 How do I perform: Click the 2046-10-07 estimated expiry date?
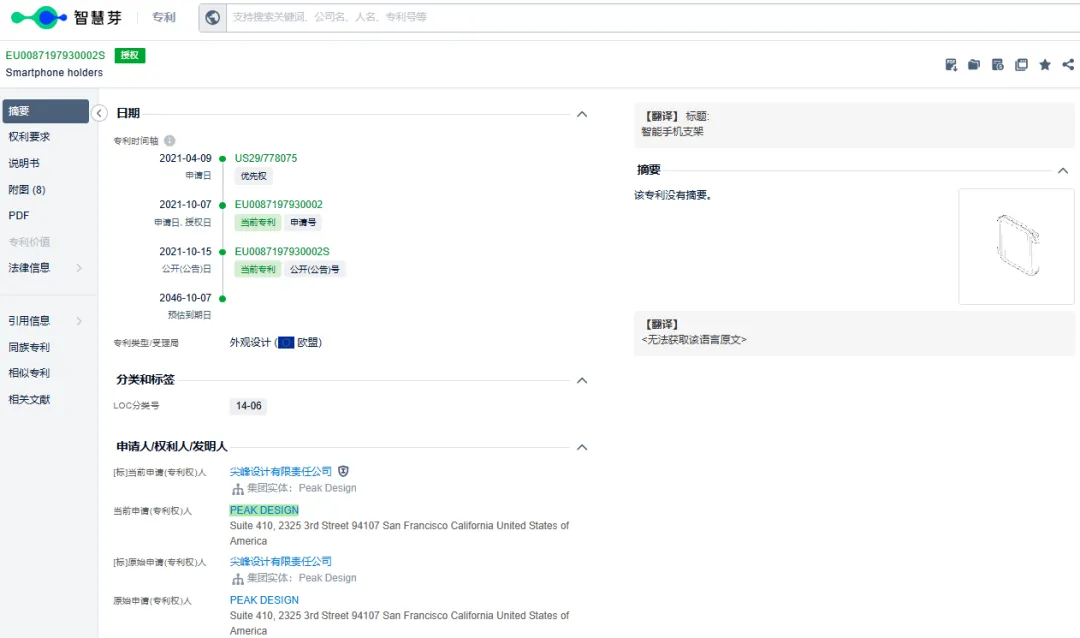(x=185, y=298)
